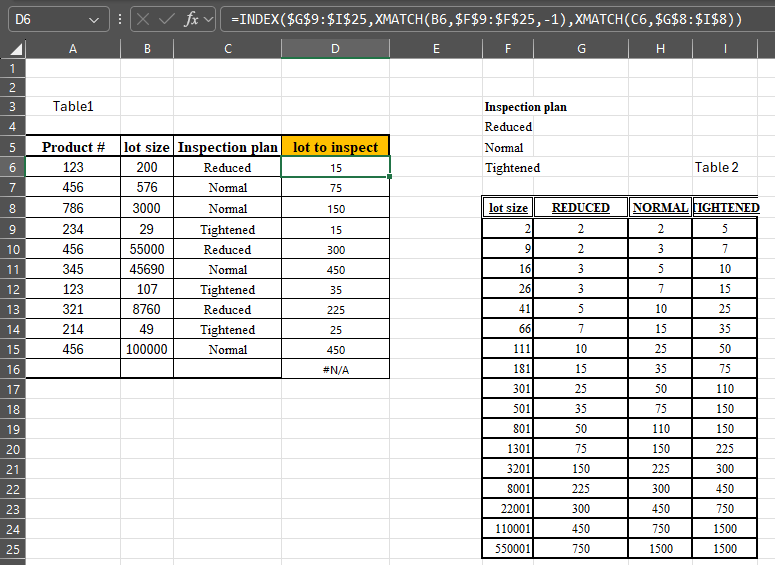Screen dimensions: 775x565
Task: Select product number 234
Action: (73, 229)
